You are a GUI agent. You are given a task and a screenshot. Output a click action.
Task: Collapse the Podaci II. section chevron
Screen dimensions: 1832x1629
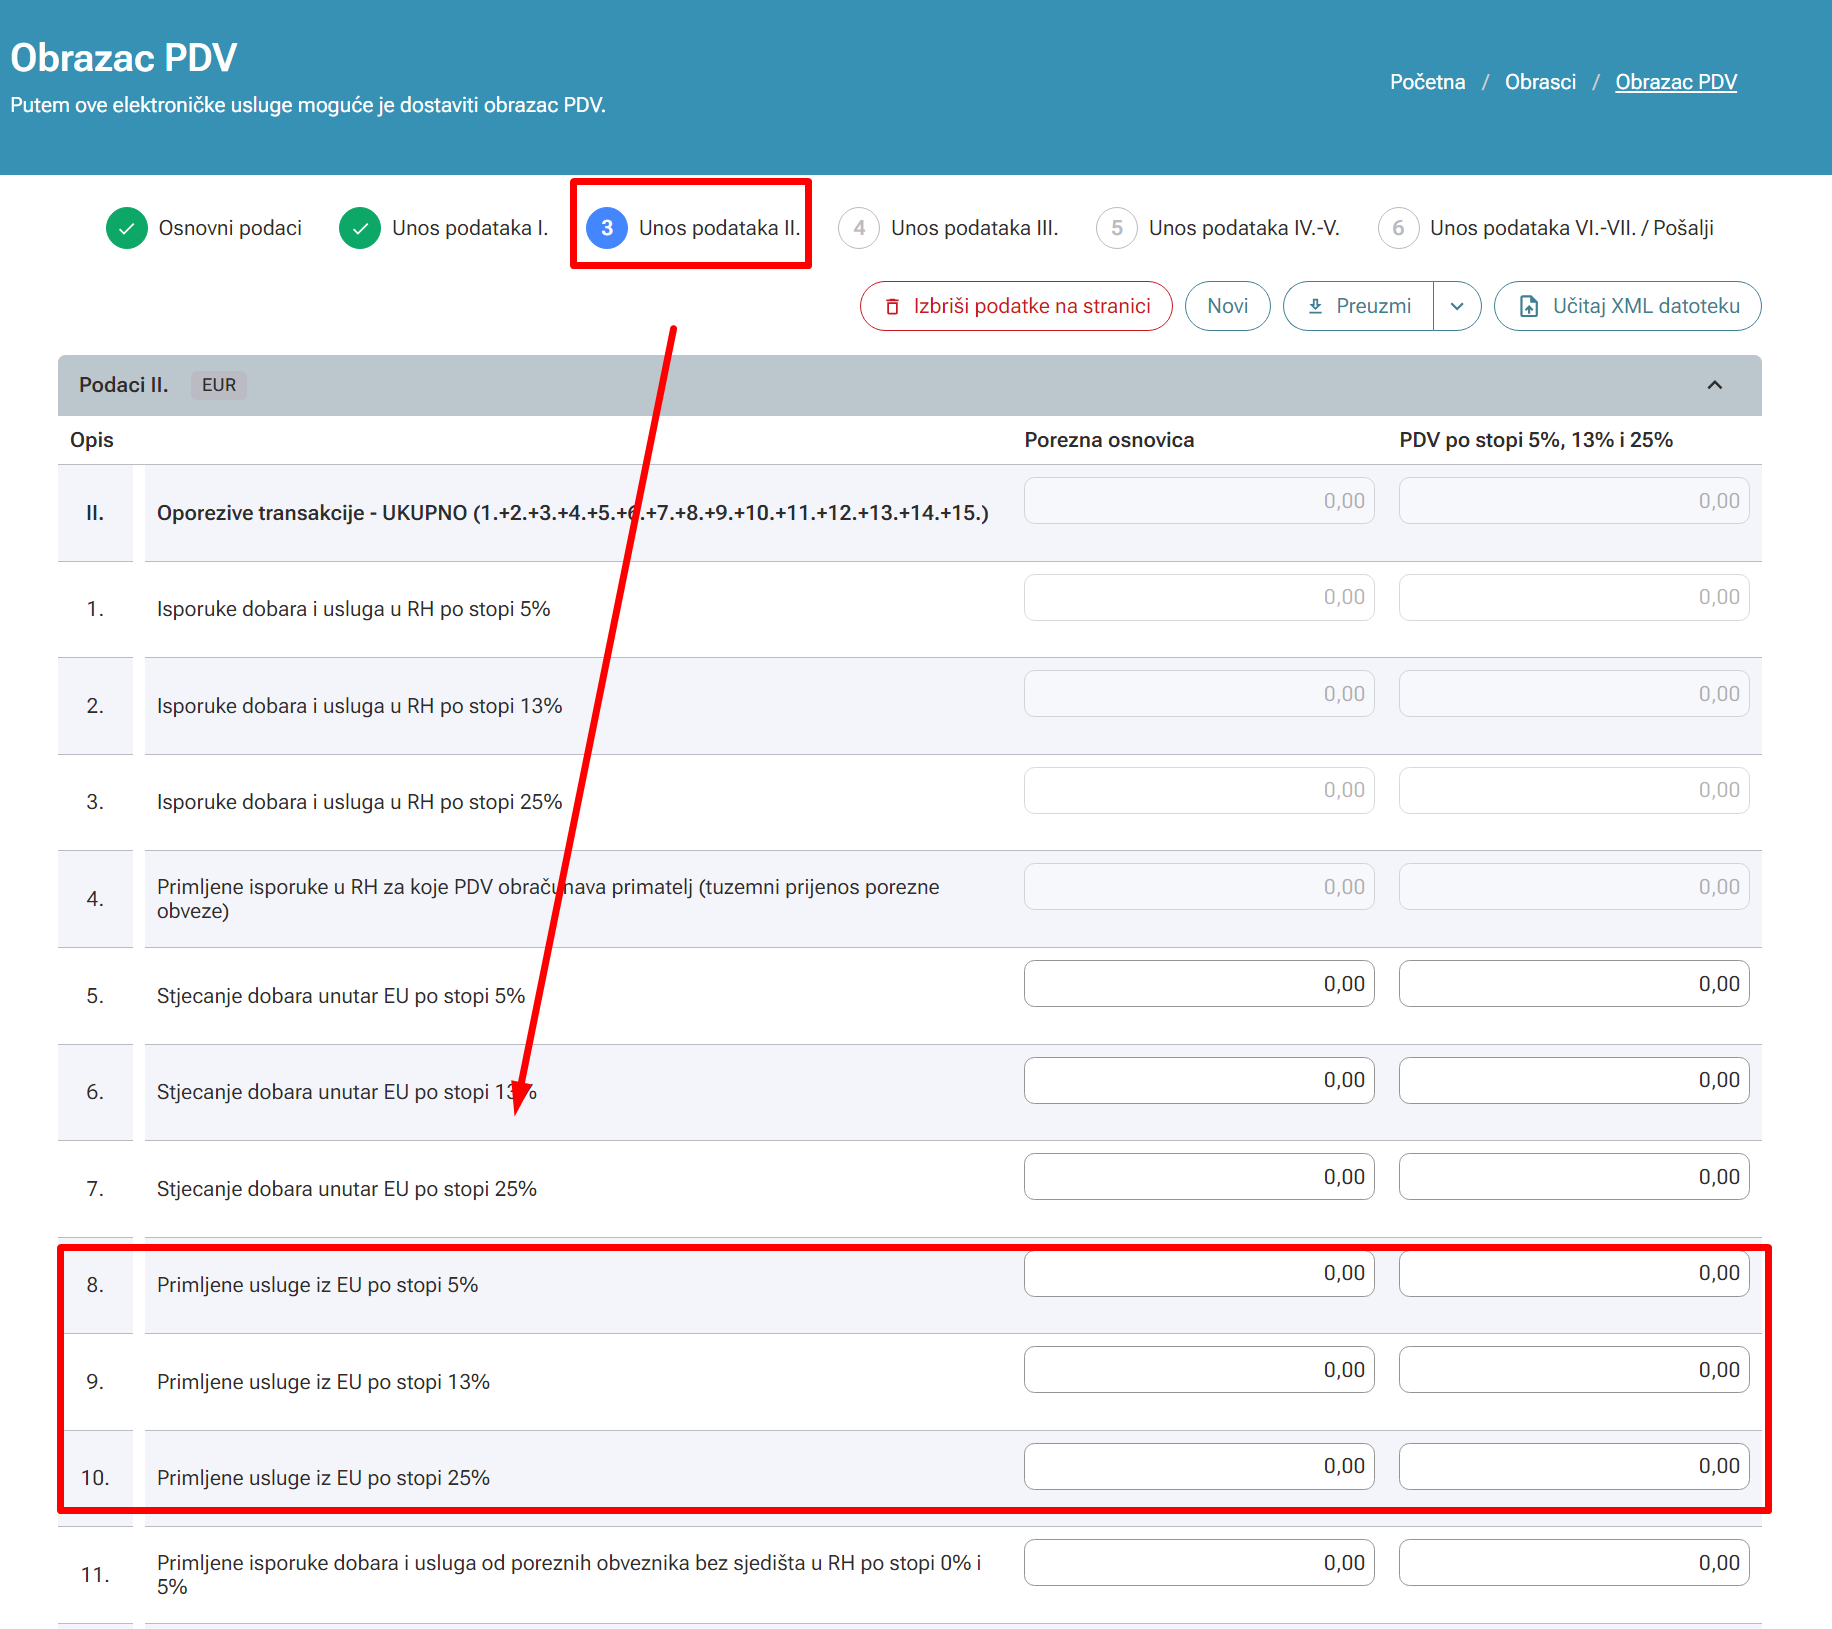(1715, 385)
